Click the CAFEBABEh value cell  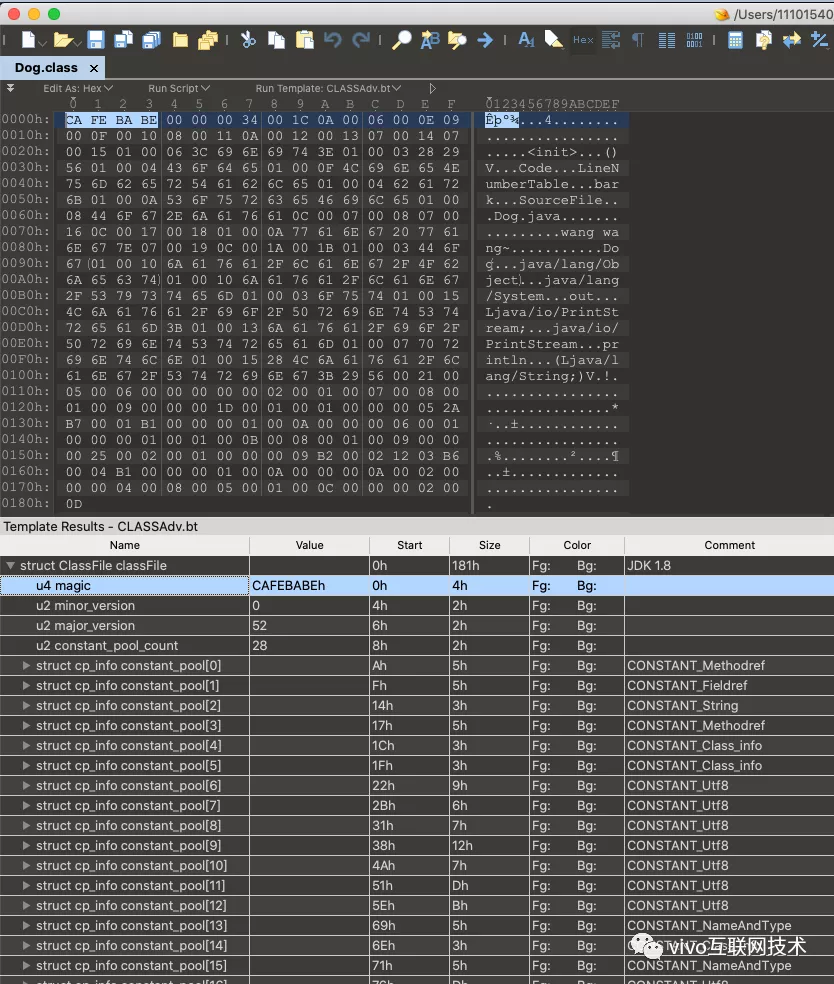[x=309, y=586]
